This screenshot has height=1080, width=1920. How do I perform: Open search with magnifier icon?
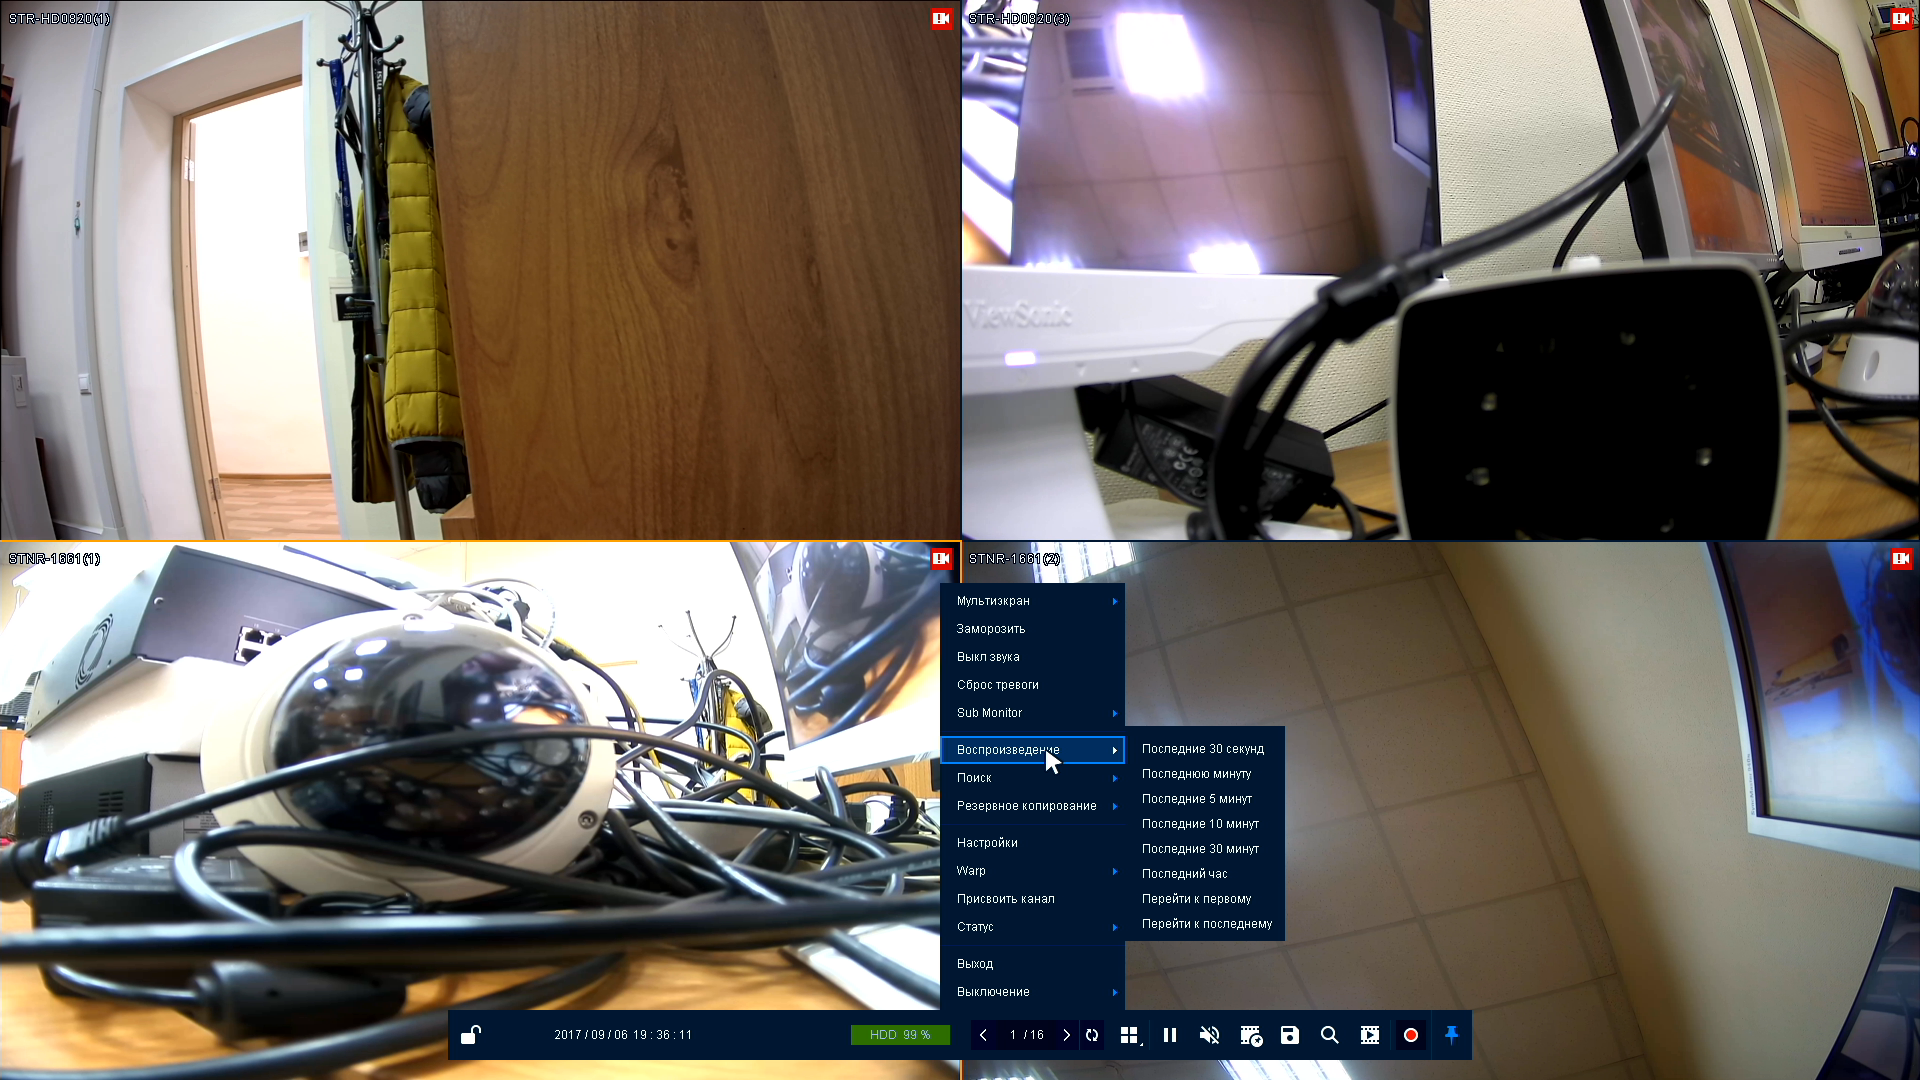pyautogui.click(x=1329, y=1035)
